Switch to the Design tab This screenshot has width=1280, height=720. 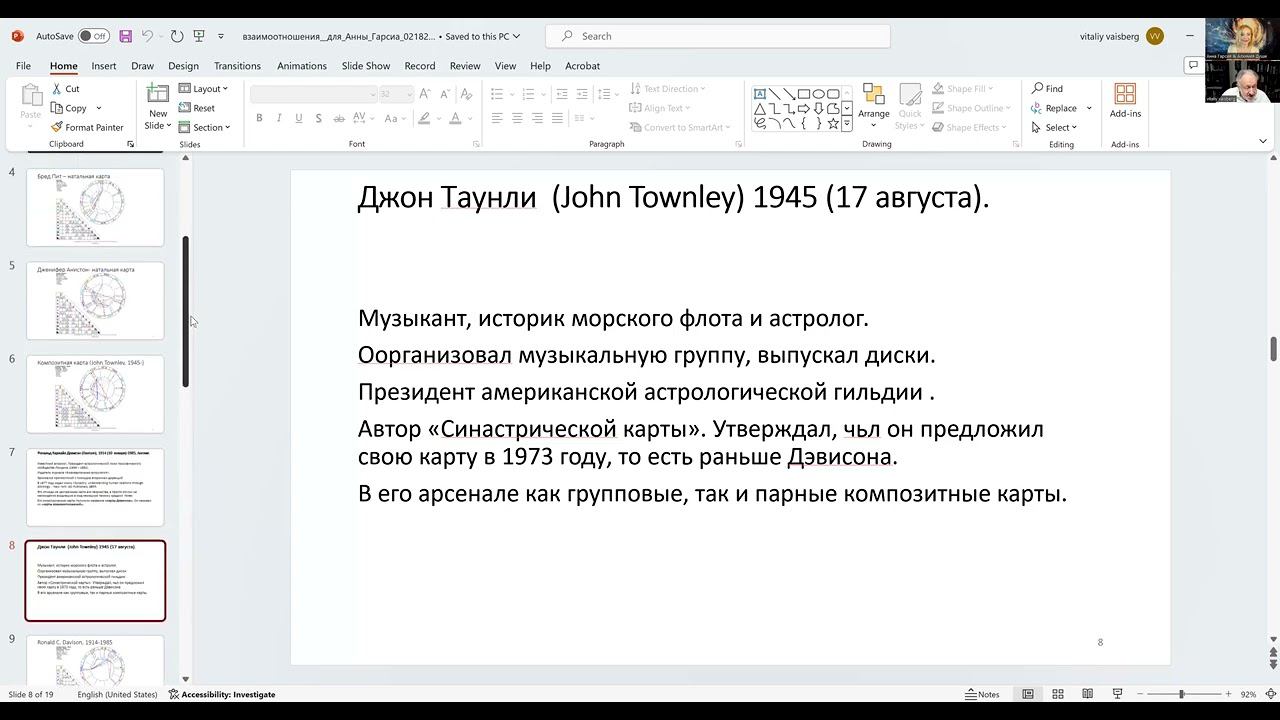pos(183,66)
